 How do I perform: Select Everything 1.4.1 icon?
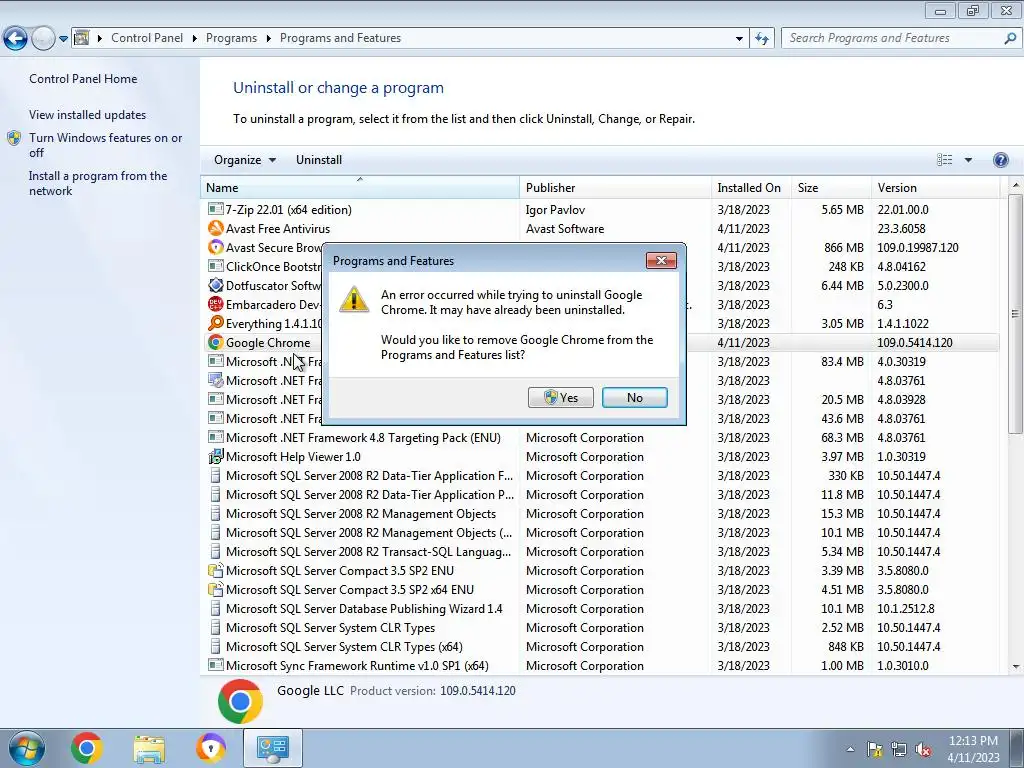[x=216, y=323]
